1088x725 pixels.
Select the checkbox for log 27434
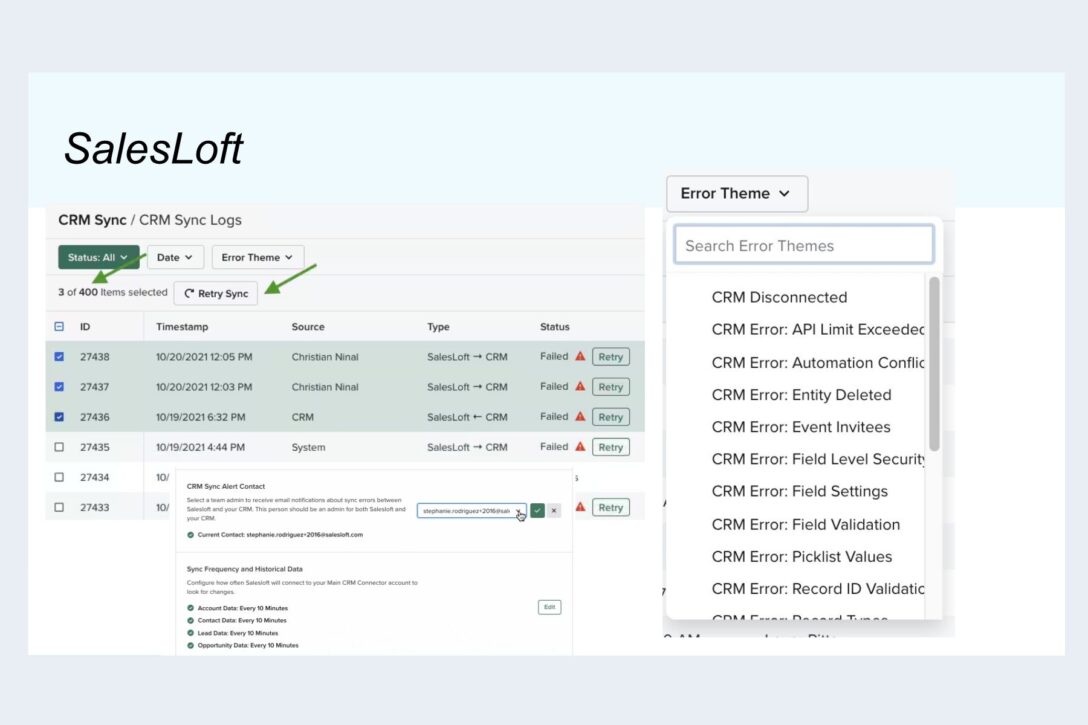coord(59,477)
